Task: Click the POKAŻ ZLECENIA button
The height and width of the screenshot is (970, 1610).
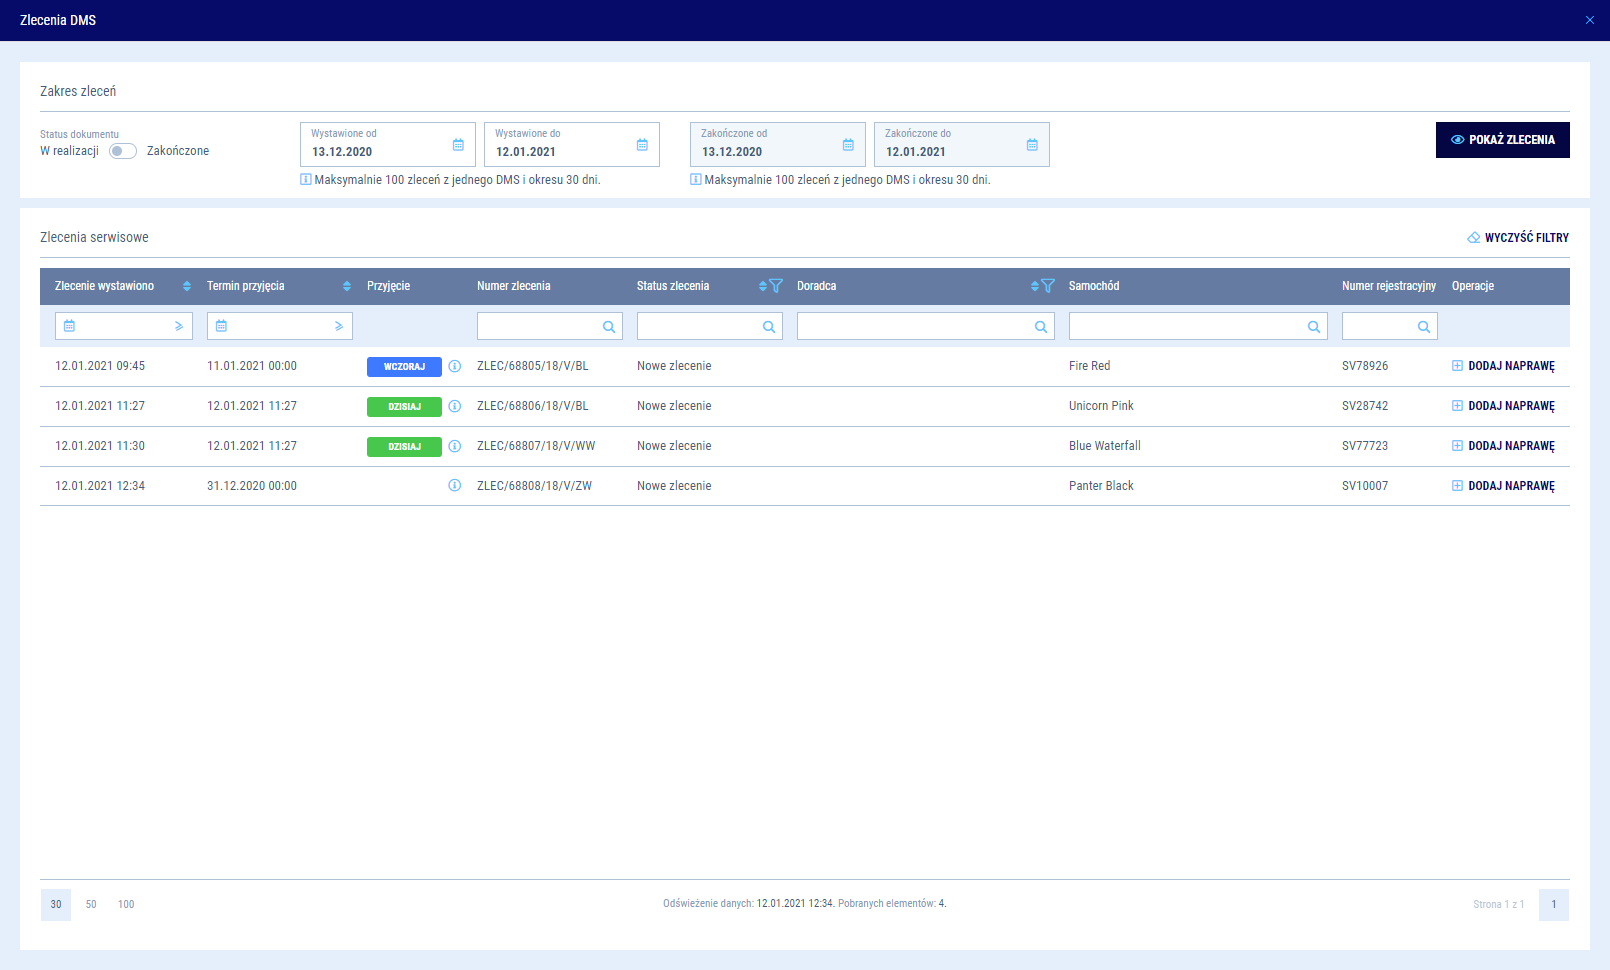Action: 1502,140
